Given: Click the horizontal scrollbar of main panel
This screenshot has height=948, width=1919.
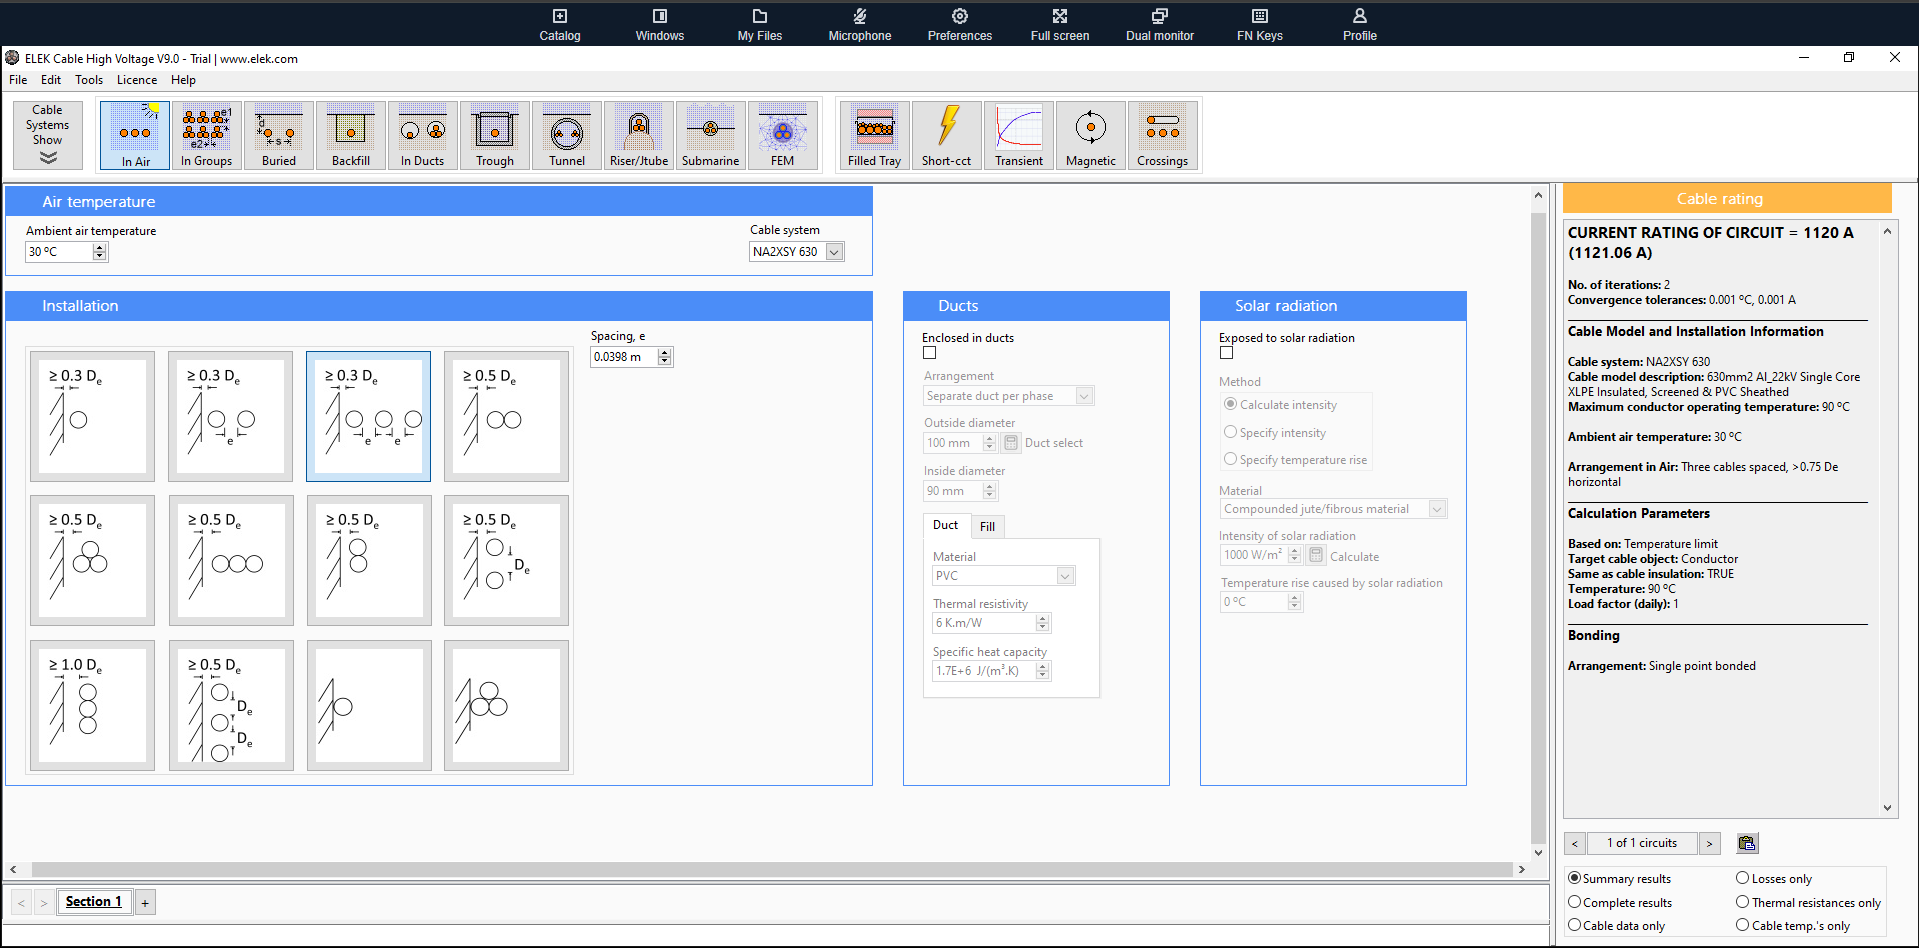Looking at the screenshot, I should pos(771,869).
